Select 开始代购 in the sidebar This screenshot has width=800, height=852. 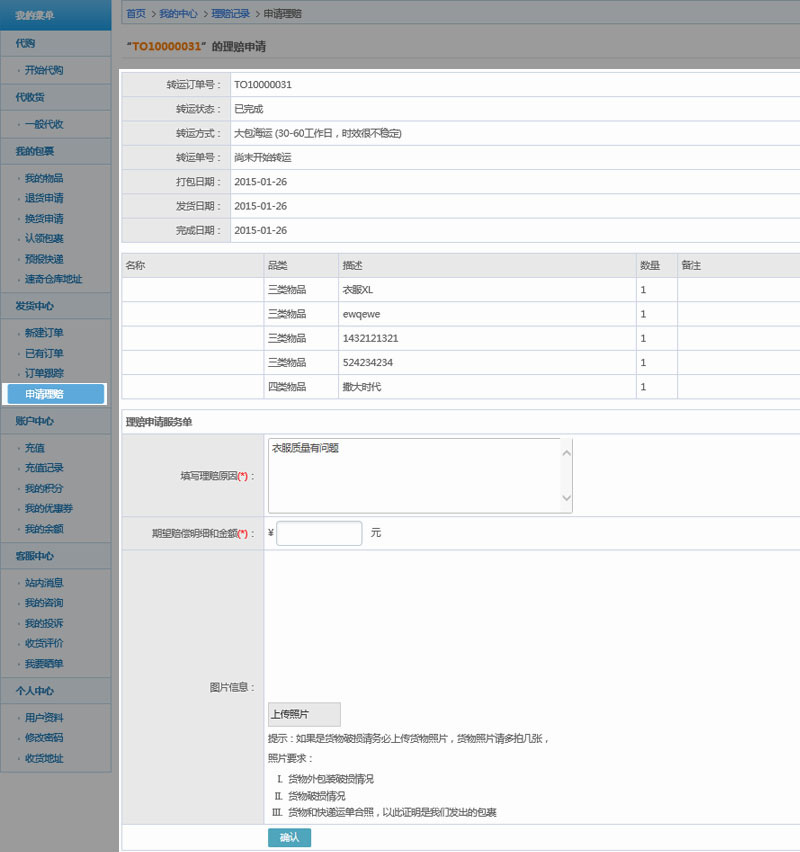tap(44, 70)
